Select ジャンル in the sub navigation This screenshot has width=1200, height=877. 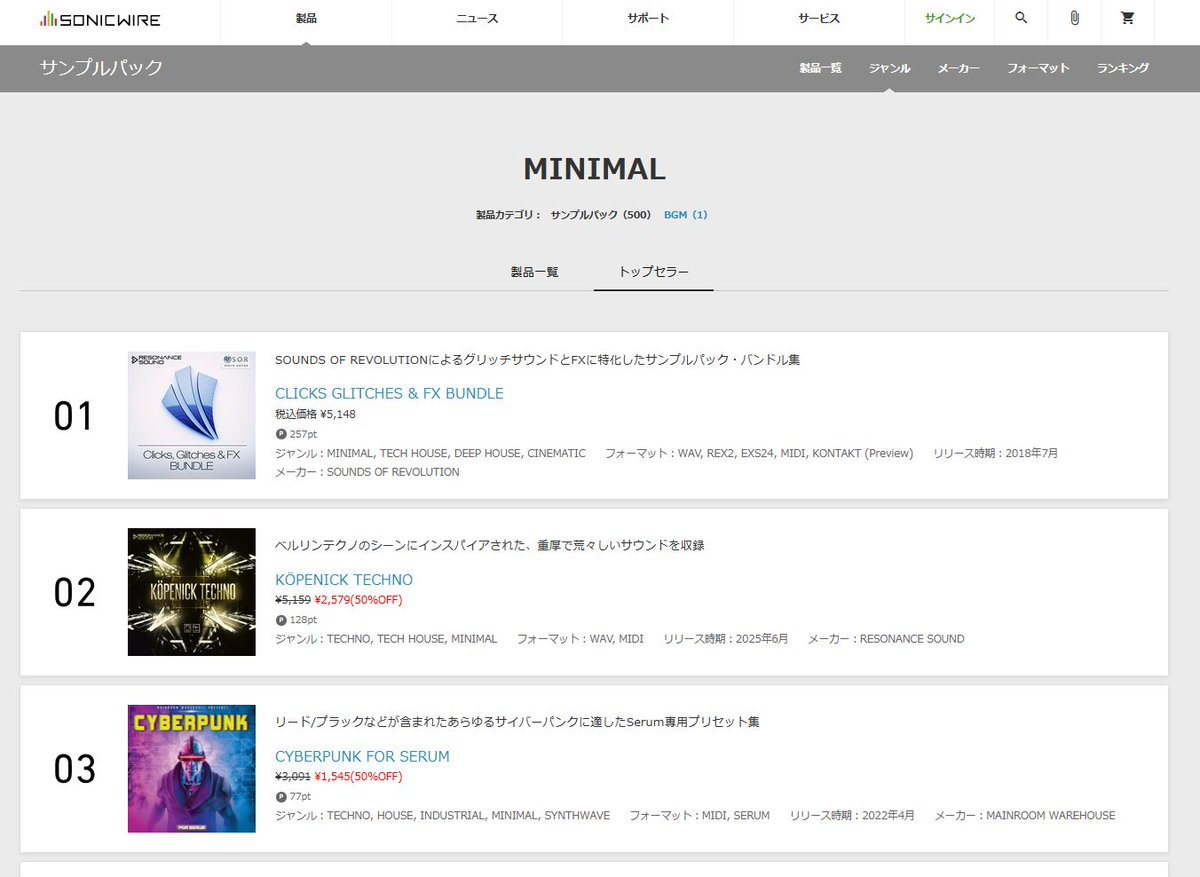[x=890, y=68]
